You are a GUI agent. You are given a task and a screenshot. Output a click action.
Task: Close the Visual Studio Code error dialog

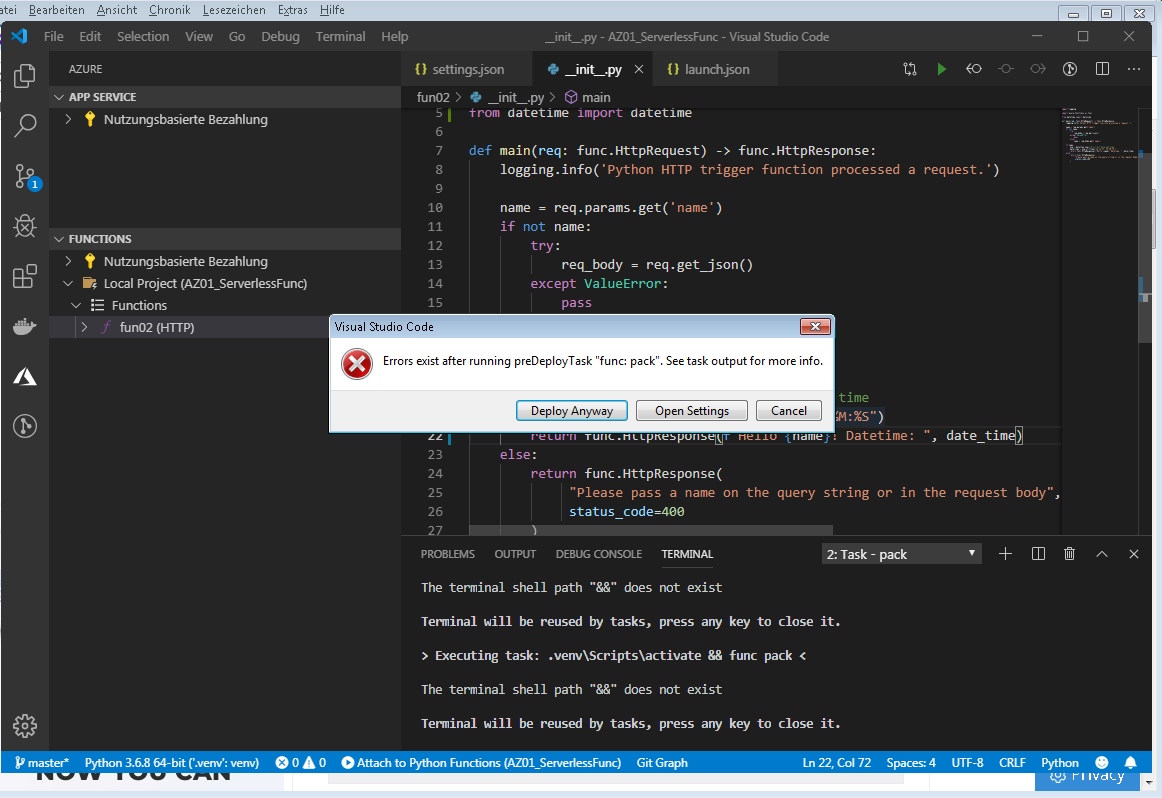[815, 327]
